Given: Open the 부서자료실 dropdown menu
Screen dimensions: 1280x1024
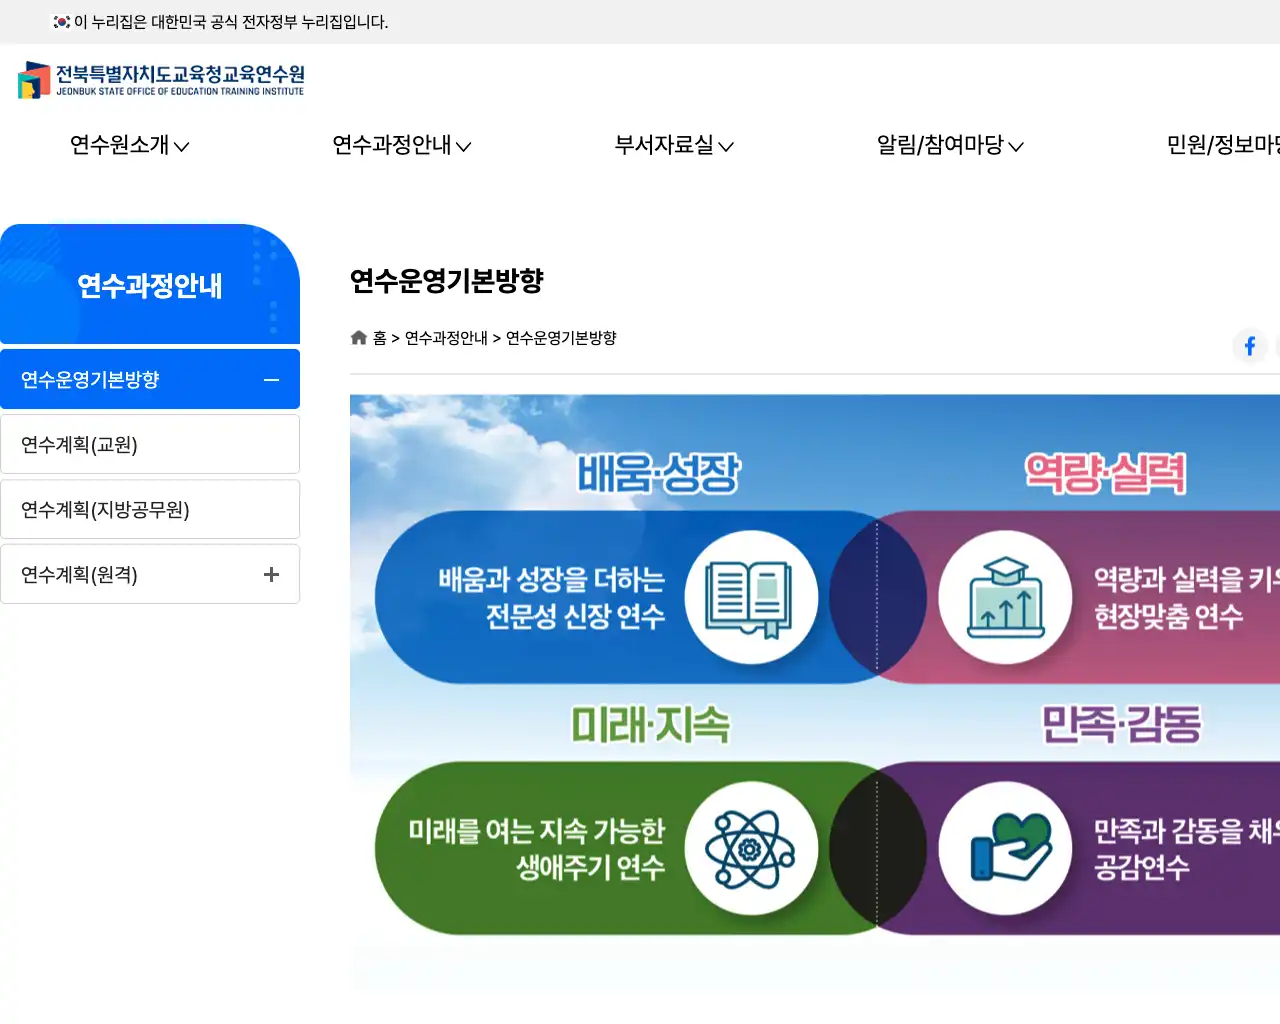Looking at the screenshot, I should pyautogui.click(x=674, y=145).
